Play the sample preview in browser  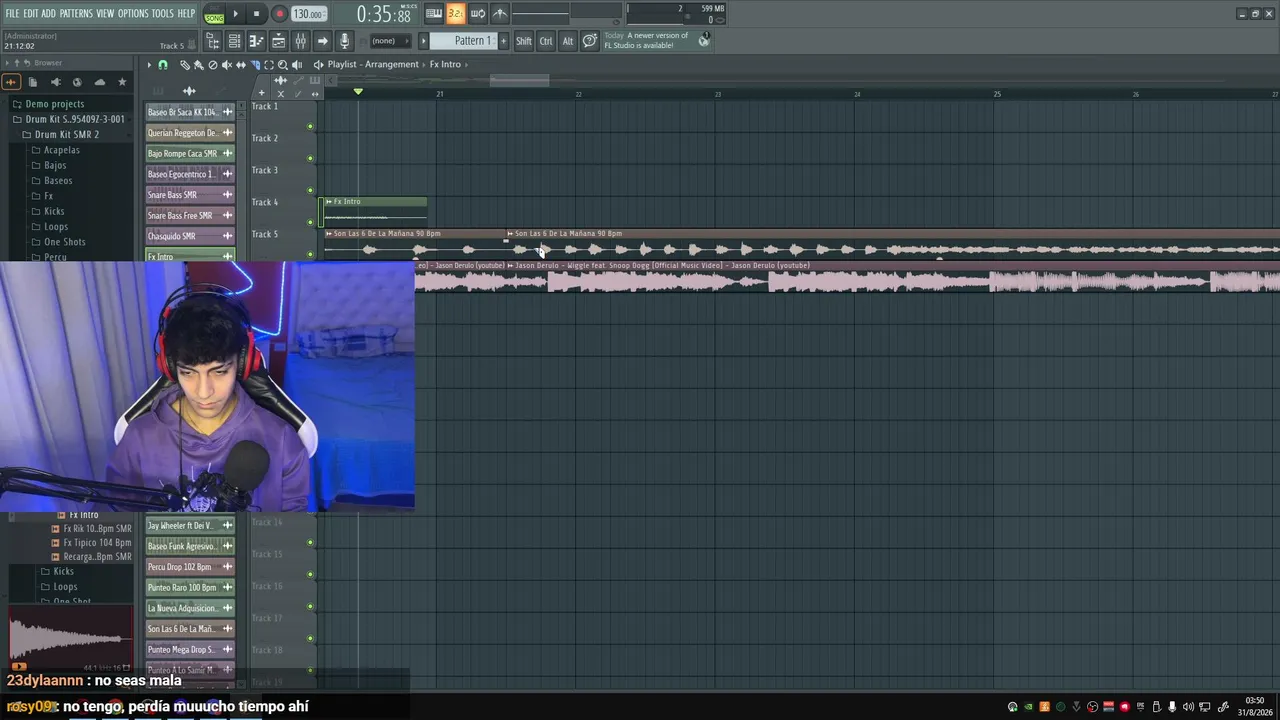click(19, 667)
